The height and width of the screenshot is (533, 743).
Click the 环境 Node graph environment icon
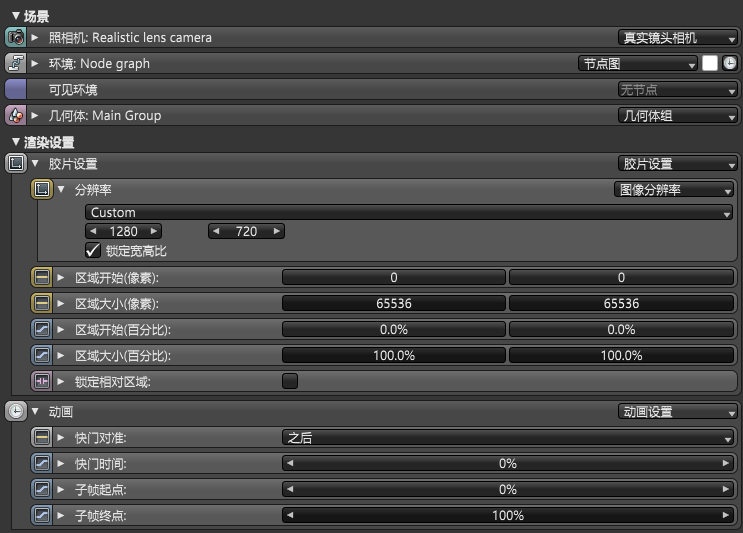pos(15,64)
